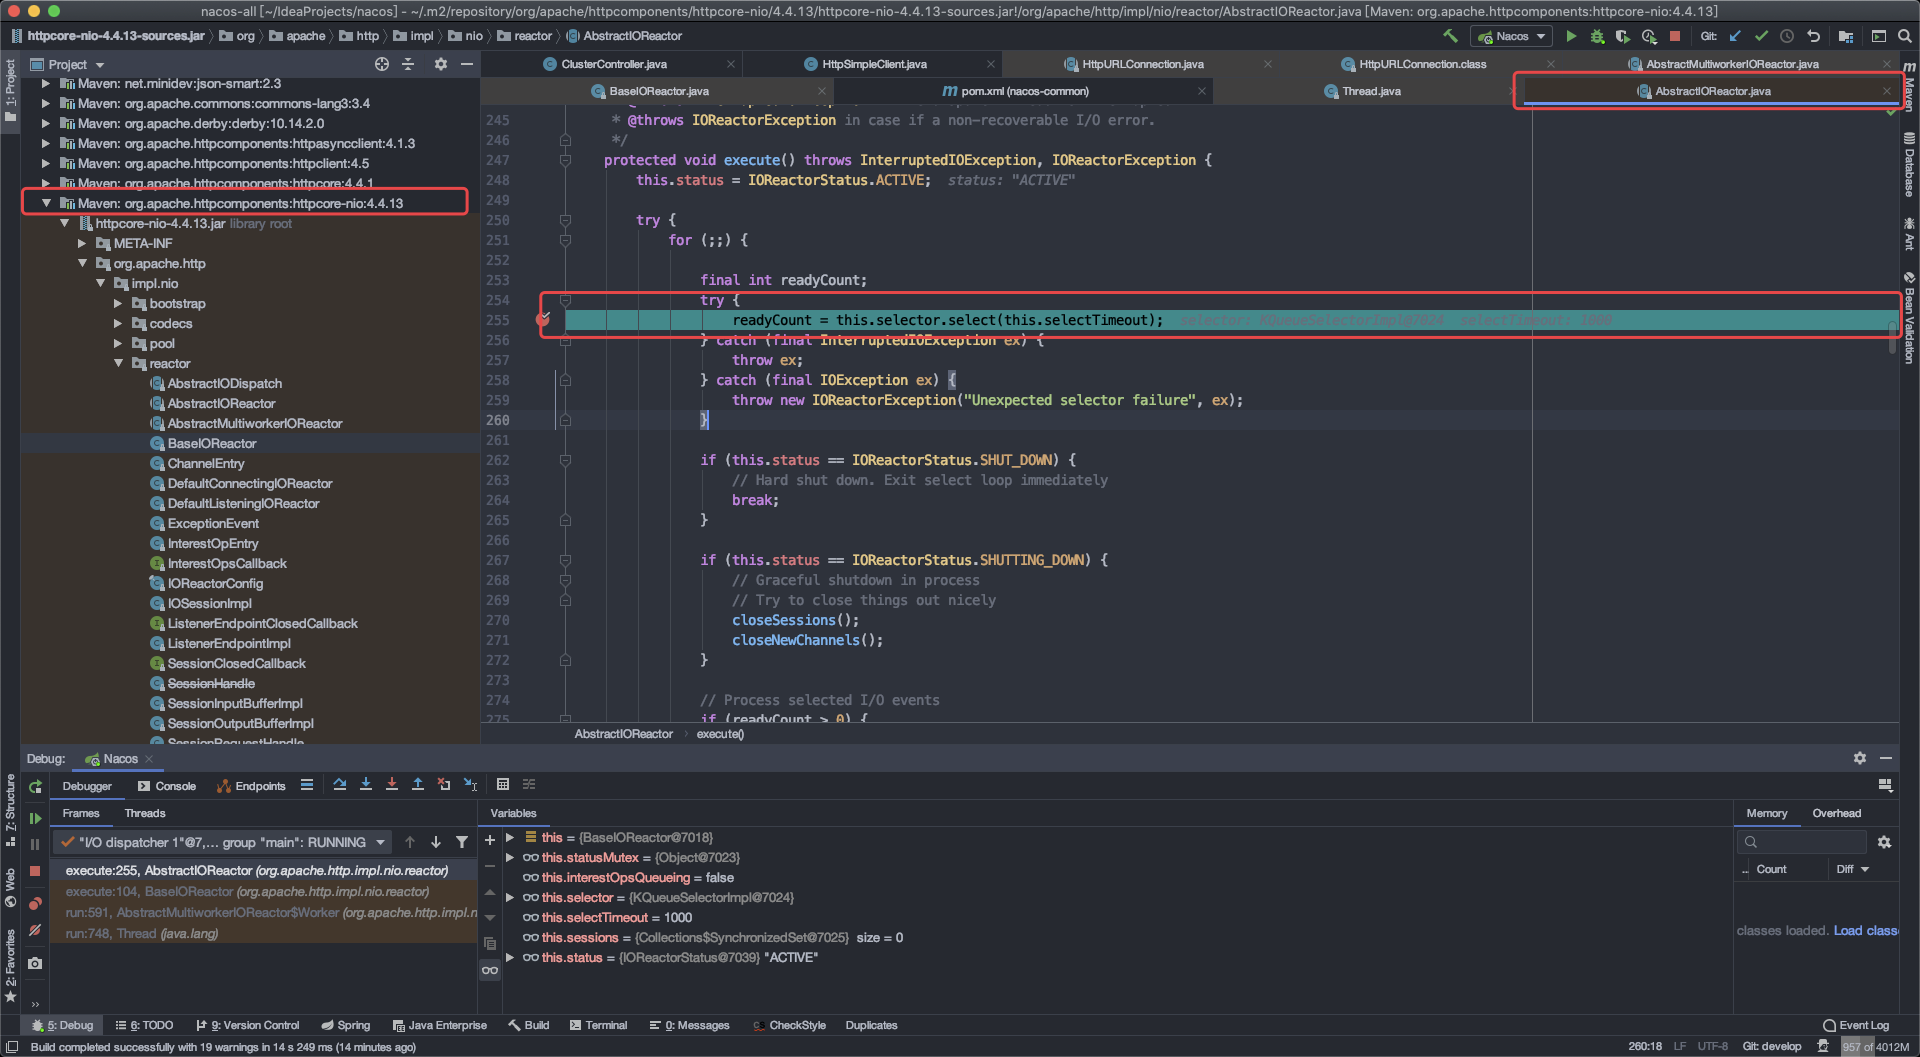Expand the bootstrap package node
Screen dimensions: 1920x1057
tap(118, 303)
